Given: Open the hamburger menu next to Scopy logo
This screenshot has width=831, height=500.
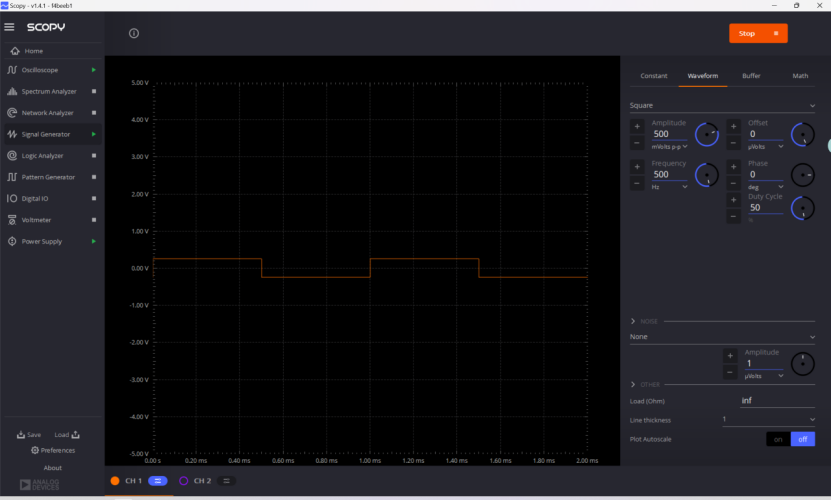Looking at the screenshot, I should pos(9,27).
